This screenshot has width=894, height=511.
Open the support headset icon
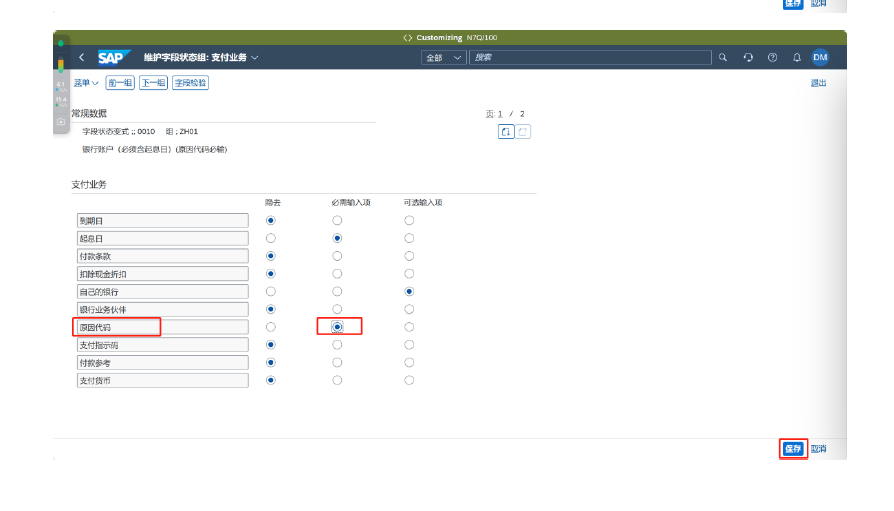[748, 58]
